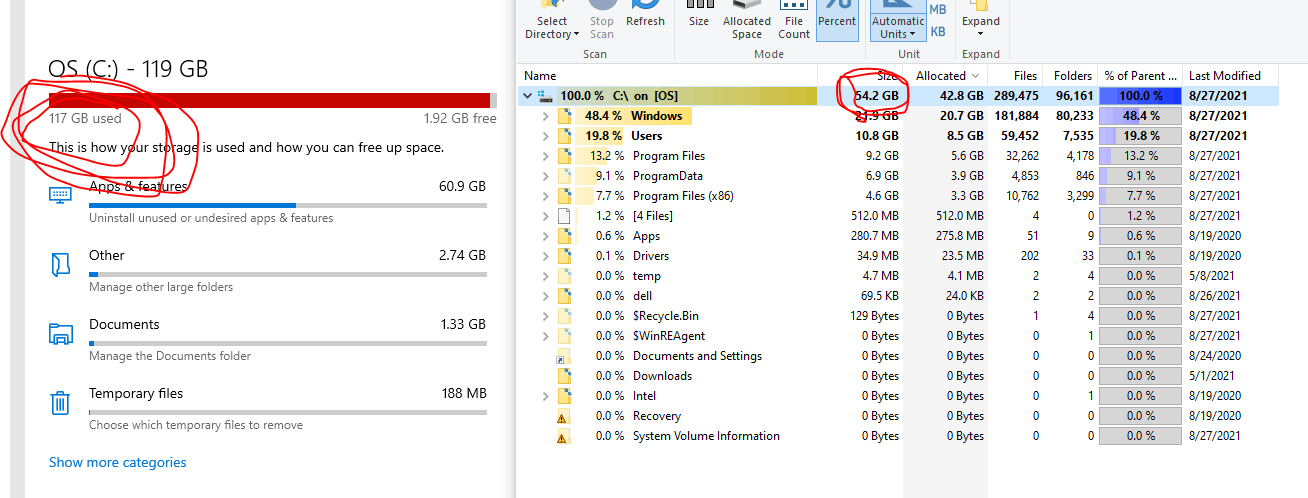Image resolution: width=1308 pixels, height=498 pixels.
Task: Click the ProgramData row folder icon
Action: (x=564, y=176)
